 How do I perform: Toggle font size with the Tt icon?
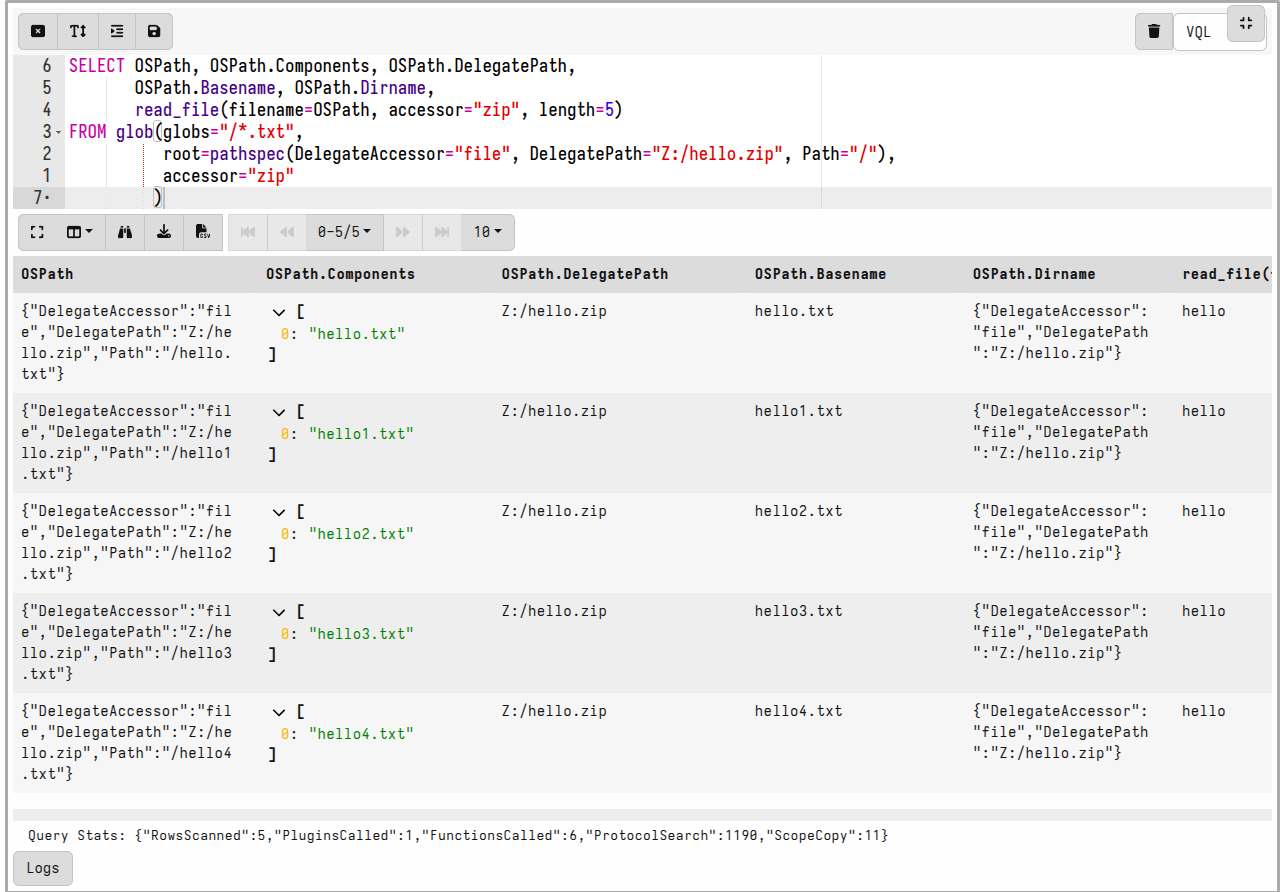coord(77,31)
